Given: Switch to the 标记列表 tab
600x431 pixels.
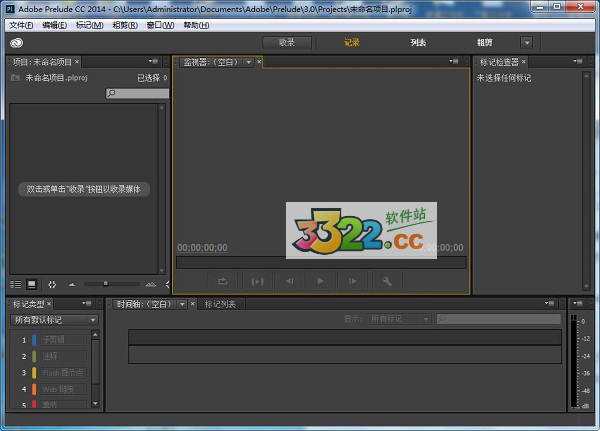Looking at the screenshot, I should (220, 304).
